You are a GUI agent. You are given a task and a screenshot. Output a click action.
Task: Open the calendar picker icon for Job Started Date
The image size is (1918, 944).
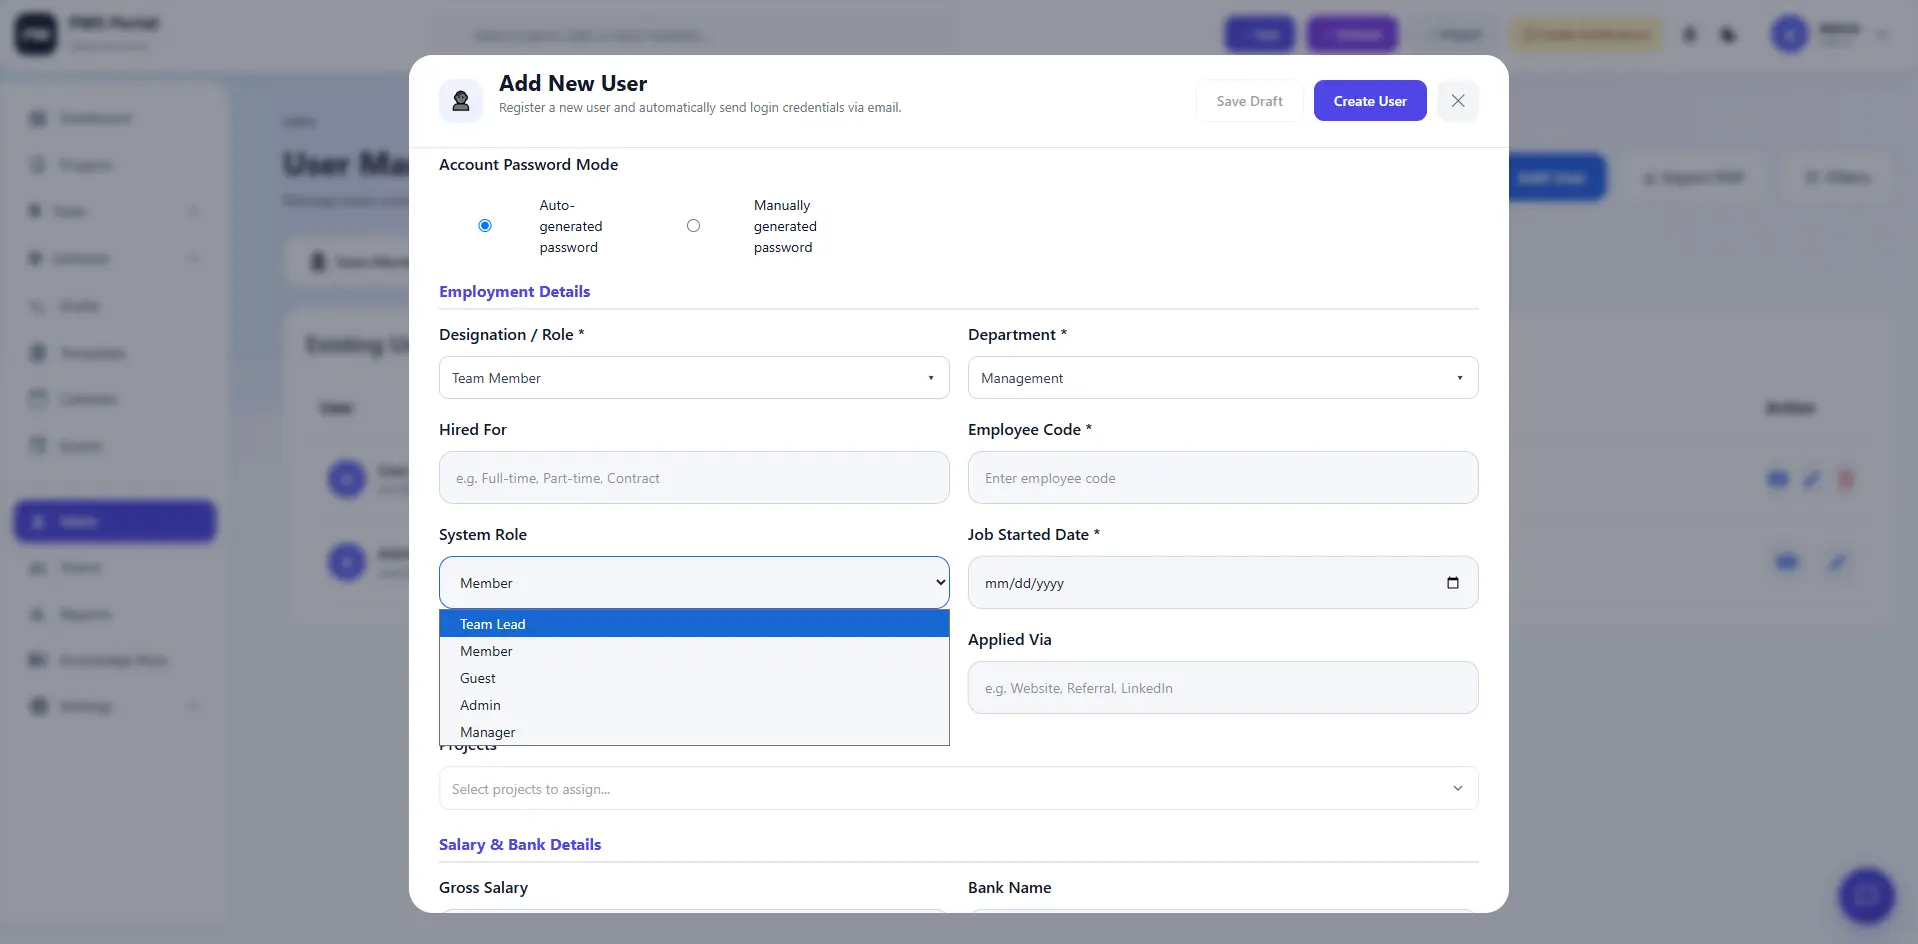click(x=1452, y=583)
